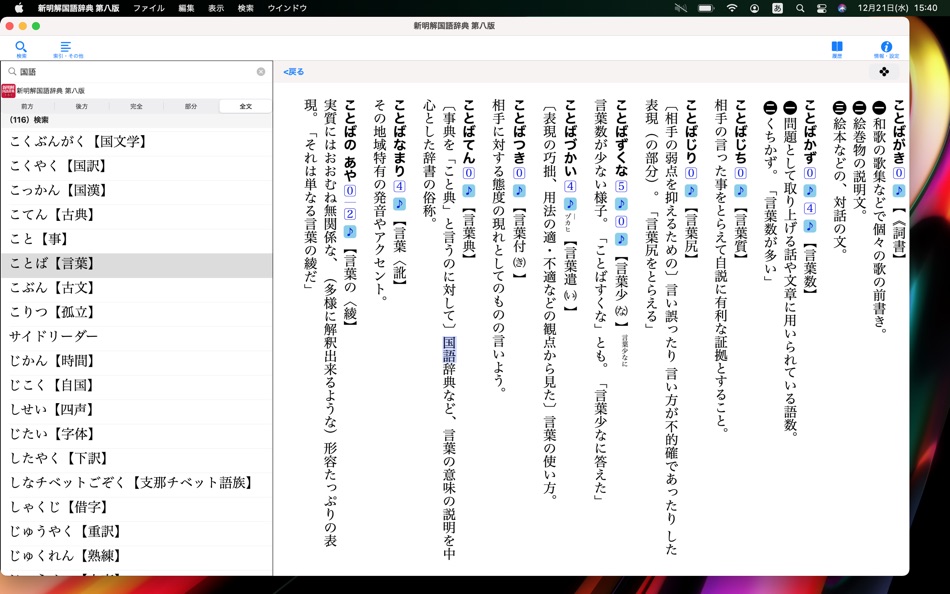This screenshot has height=594, width=950.
Task: Open Spotlight search in the menu bar
Action: click(x=800, y=8)
